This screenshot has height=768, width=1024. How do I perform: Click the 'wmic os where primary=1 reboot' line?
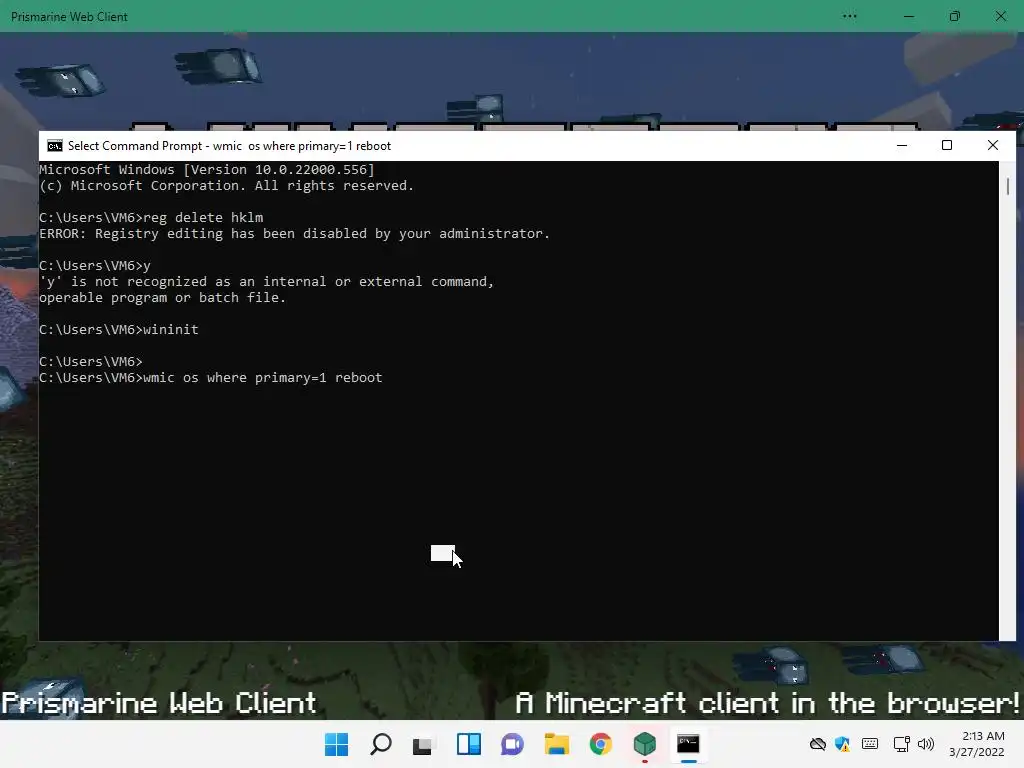(x=211, y=377)
